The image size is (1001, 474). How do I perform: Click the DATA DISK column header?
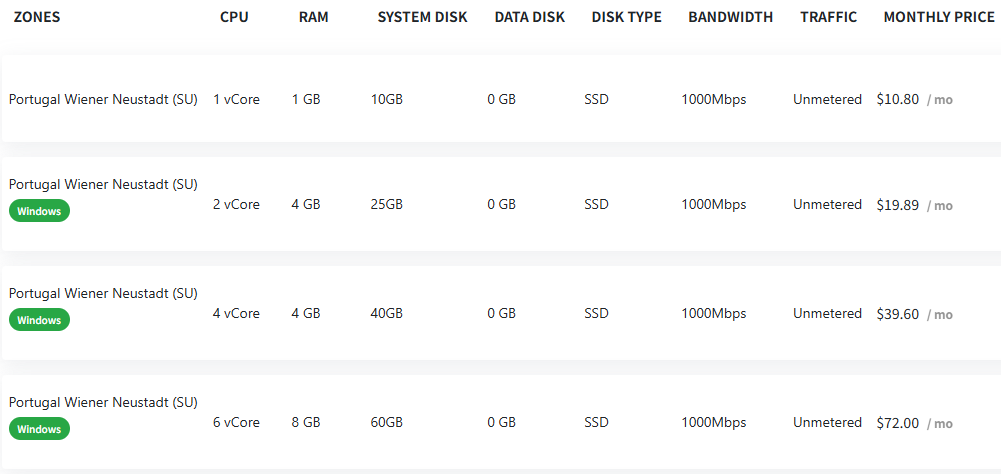(530, 17)
